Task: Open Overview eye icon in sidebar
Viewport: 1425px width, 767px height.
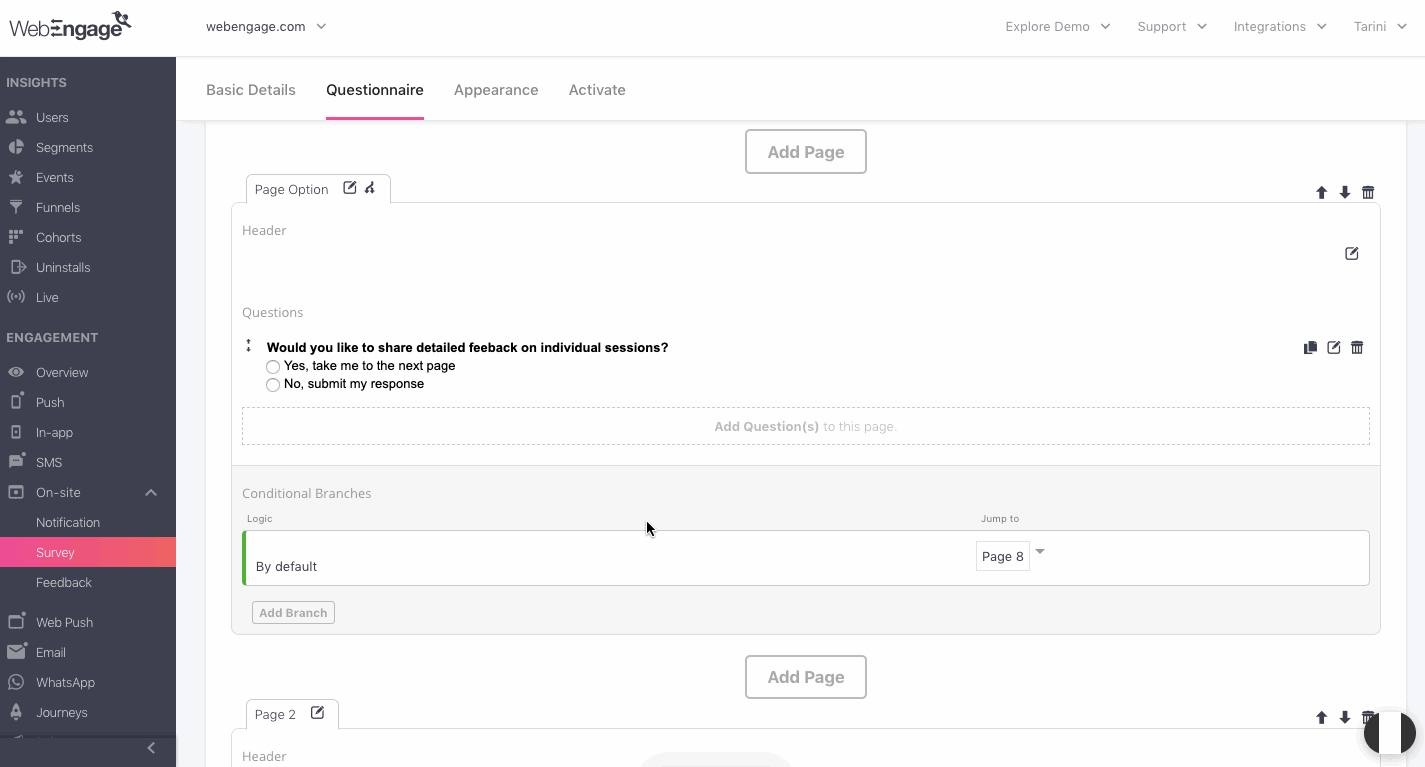Action: pyautogui.click(x=15, y=372)
